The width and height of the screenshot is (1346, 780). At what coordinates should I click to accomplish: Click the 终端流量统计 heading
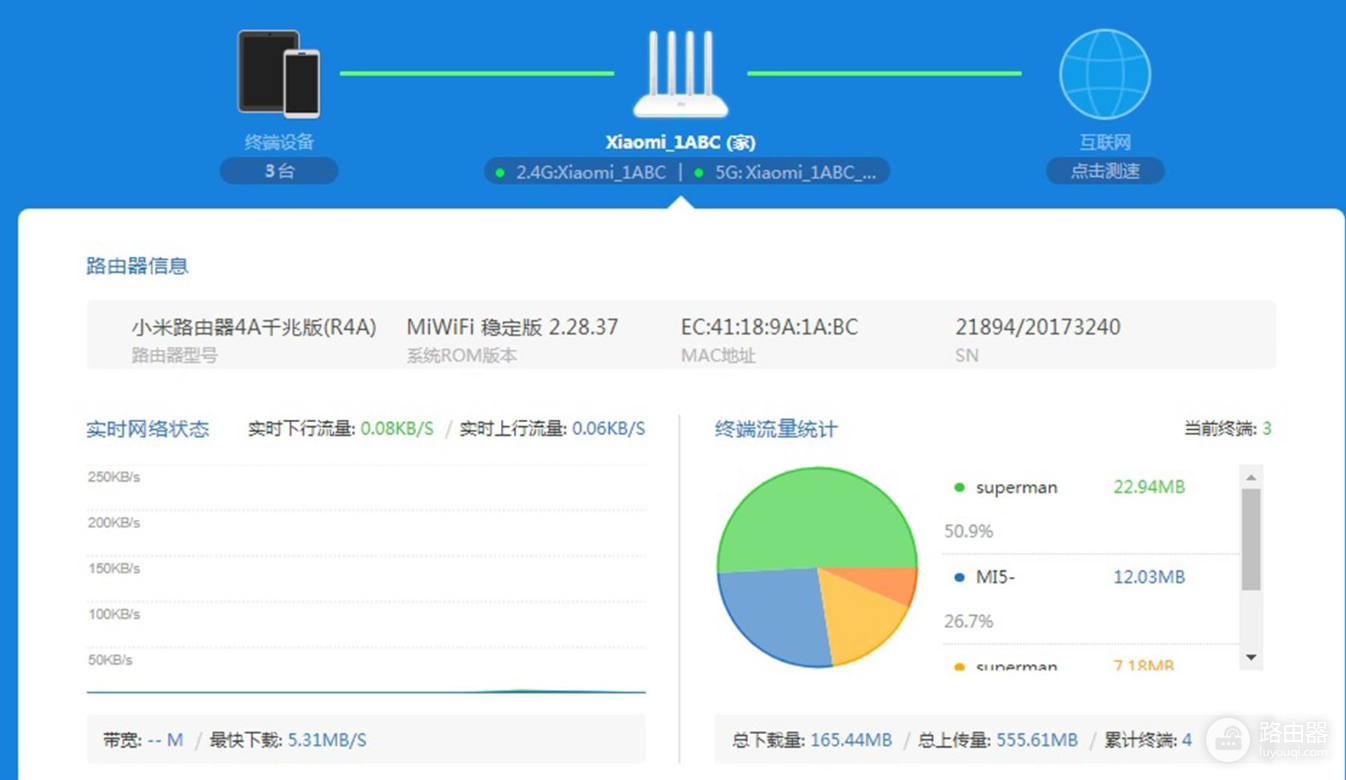click(776, 429)
